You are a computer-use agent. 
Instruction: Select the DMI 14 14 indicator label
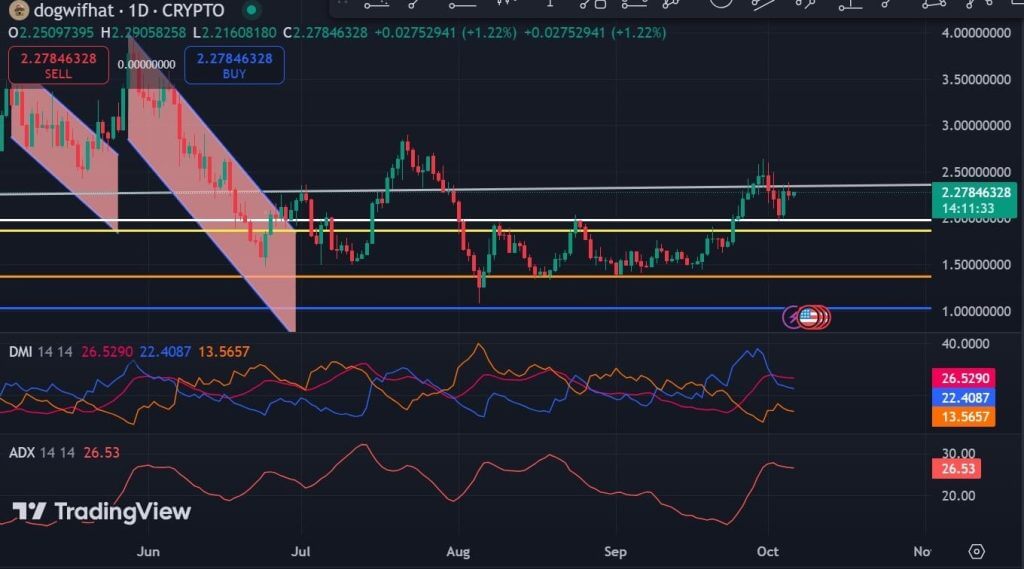[40, 351]
